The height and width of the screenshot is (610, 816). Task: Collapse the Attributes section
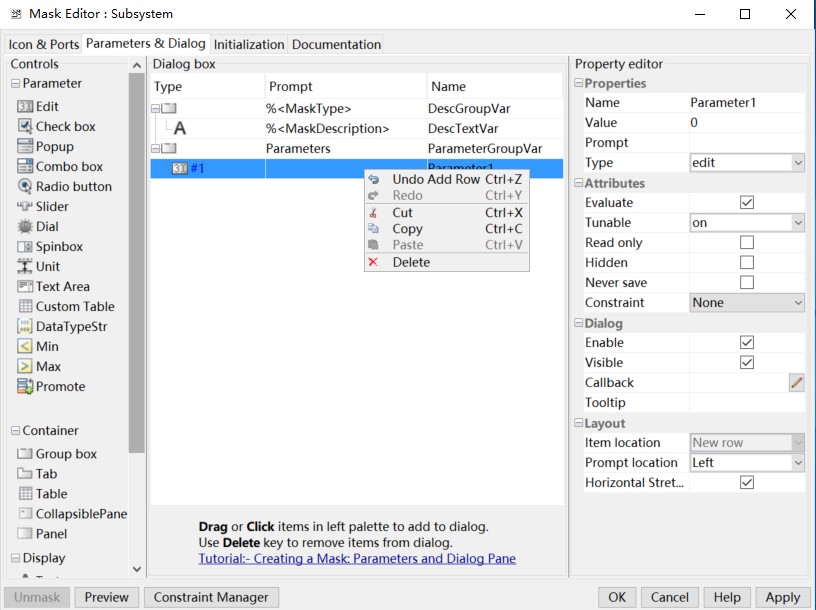point(578,183)
